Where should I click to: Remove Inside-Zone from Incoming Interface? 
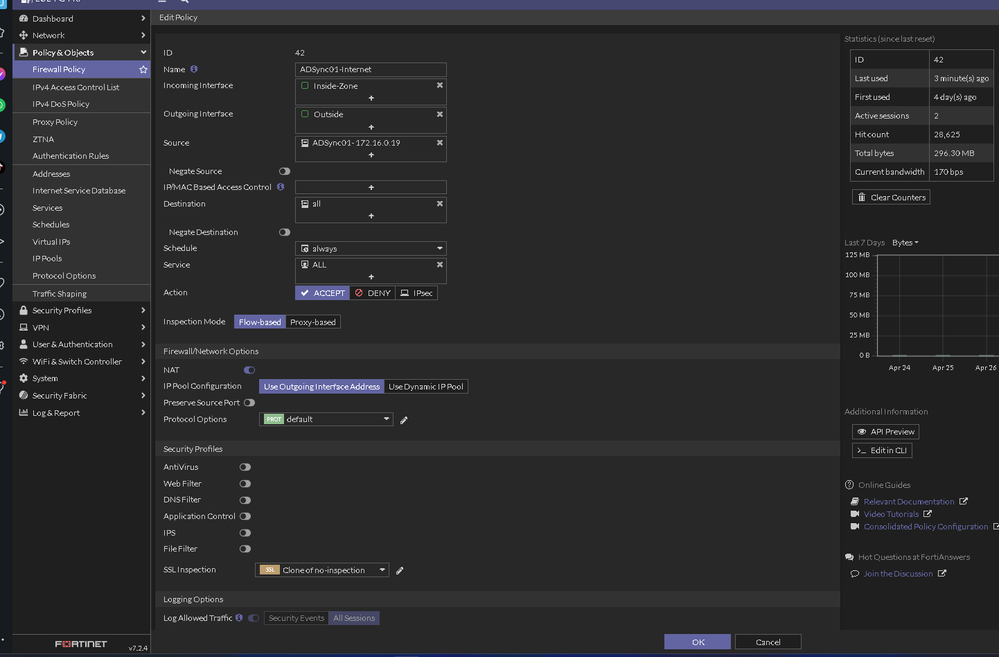click(439, 86)
